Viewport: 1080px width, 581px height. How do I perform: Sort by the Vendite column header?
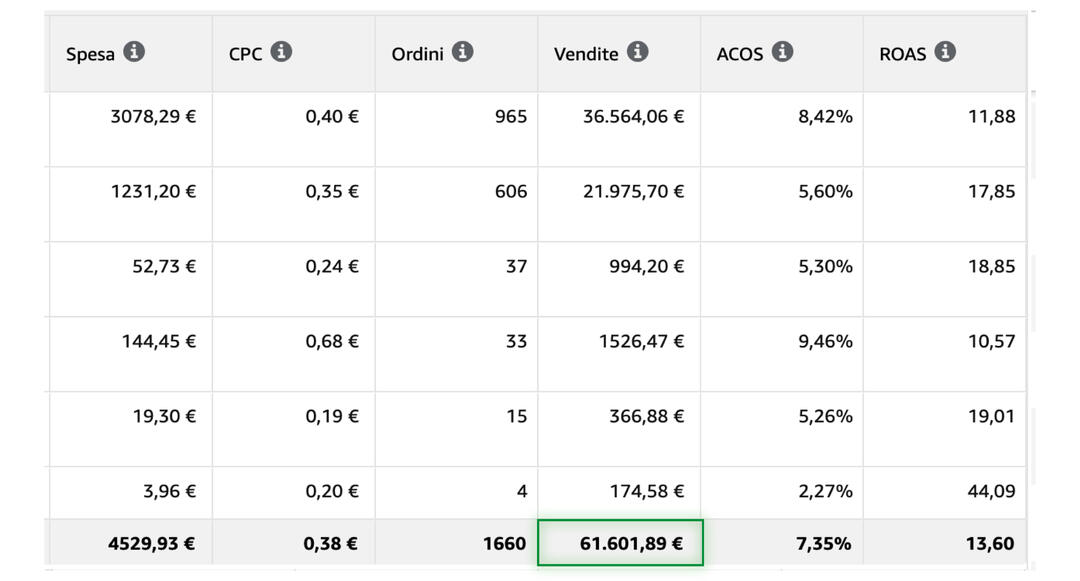(586, 54)
